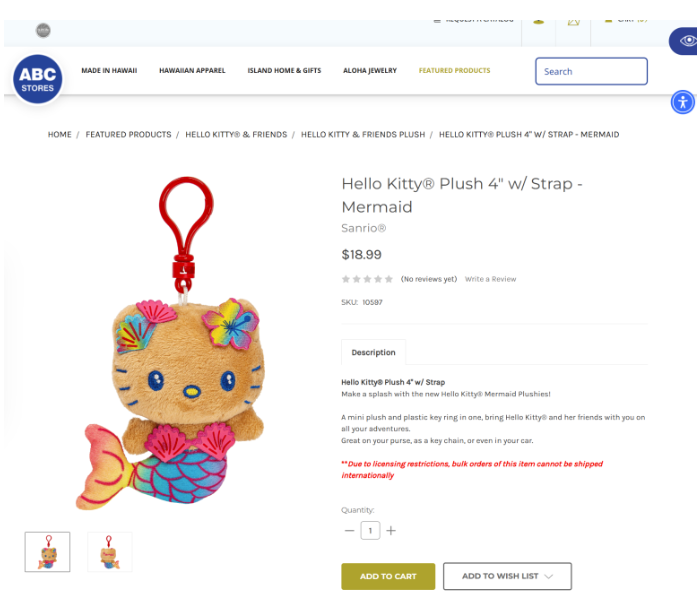Open the accessibility widget icon

click(682, 102)
